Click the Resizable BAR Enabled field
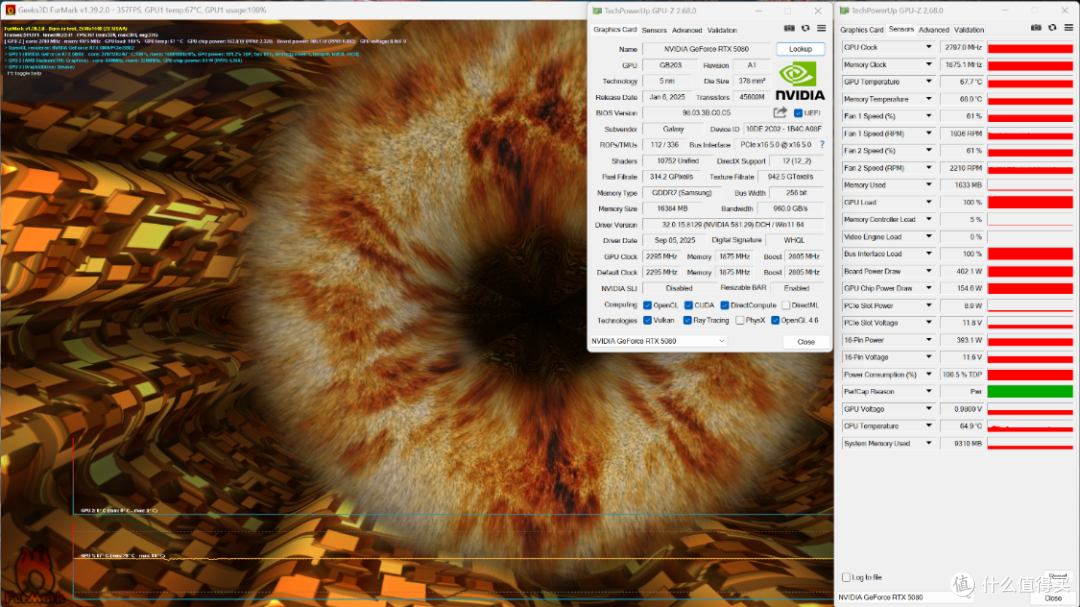The image size is (1080, 607). [796, 289]
